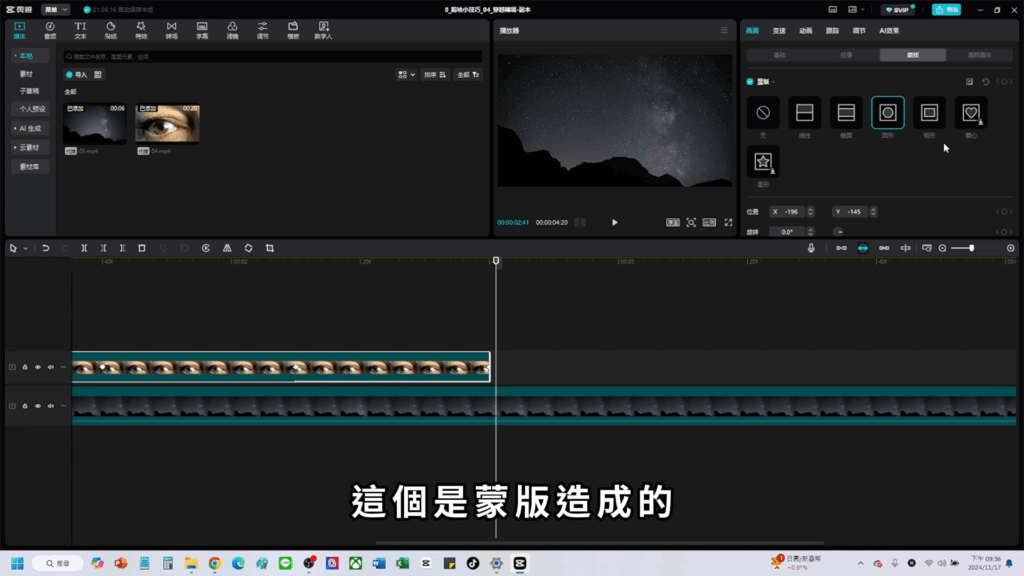Select the star (星形) mask
This screenshot has height=576, width=1024.
tap(763, 161)
